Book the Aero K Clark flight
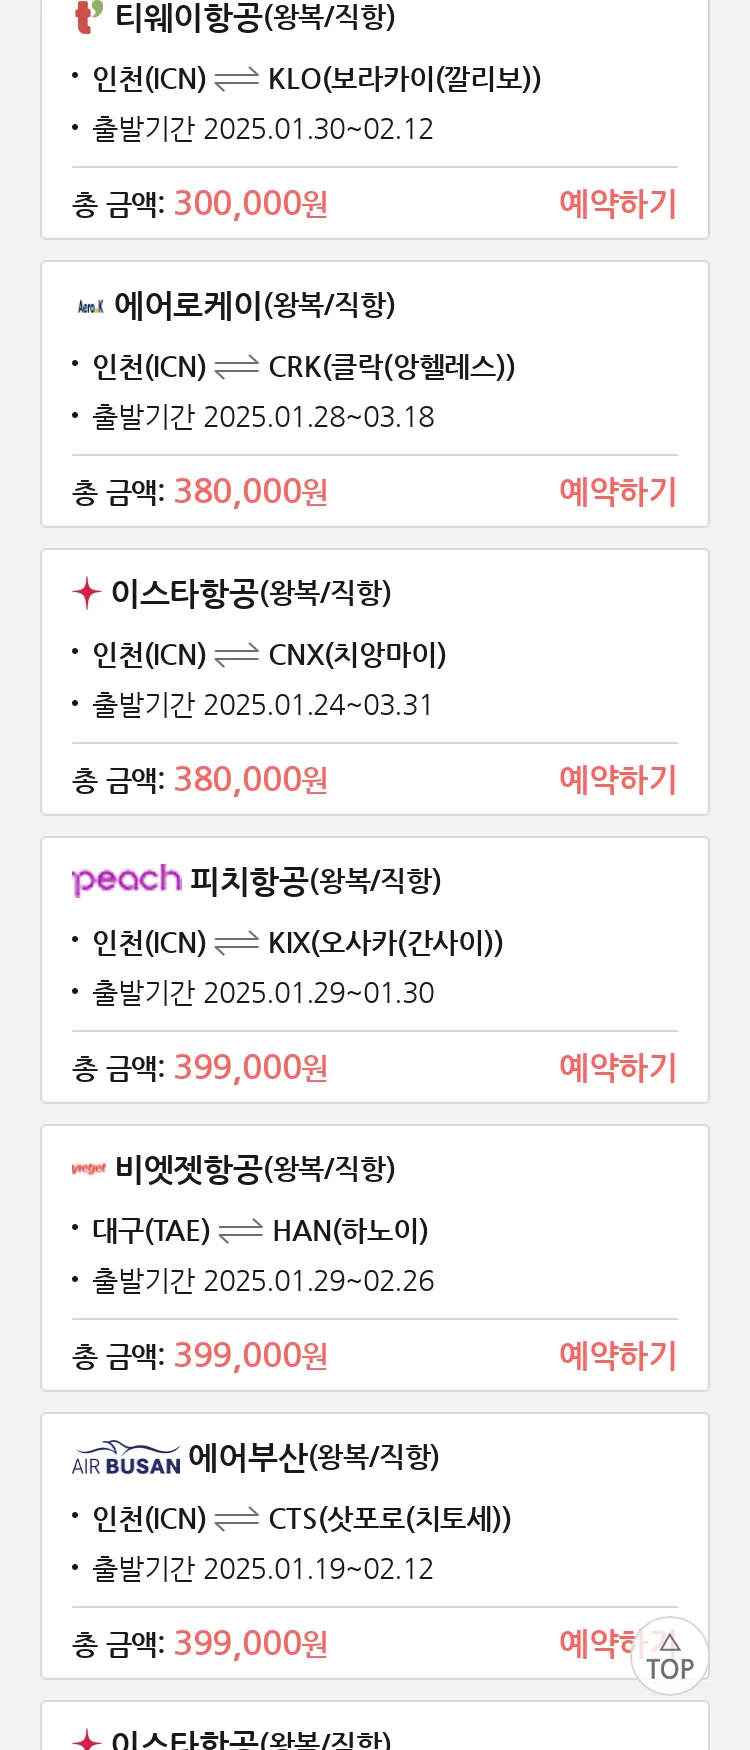750x1750 pixels. 618,492
